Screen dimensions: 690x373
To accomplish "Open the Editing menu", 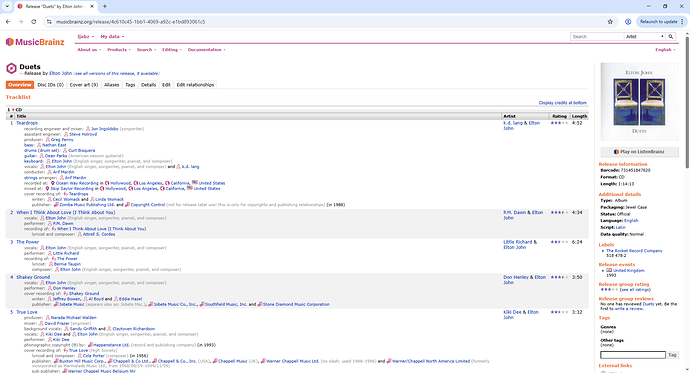I will tap(172, 50).
